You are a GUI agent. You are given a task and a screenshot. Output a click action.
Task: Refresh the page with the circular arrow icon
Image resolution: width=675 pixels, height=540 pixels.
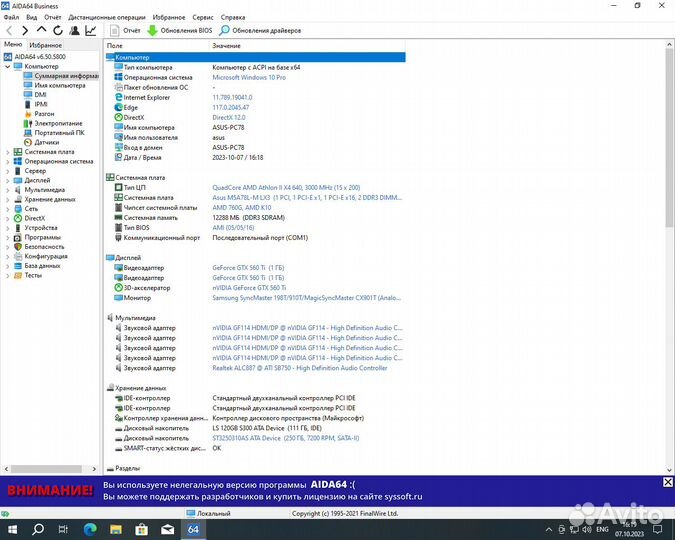tap(58, 30)
